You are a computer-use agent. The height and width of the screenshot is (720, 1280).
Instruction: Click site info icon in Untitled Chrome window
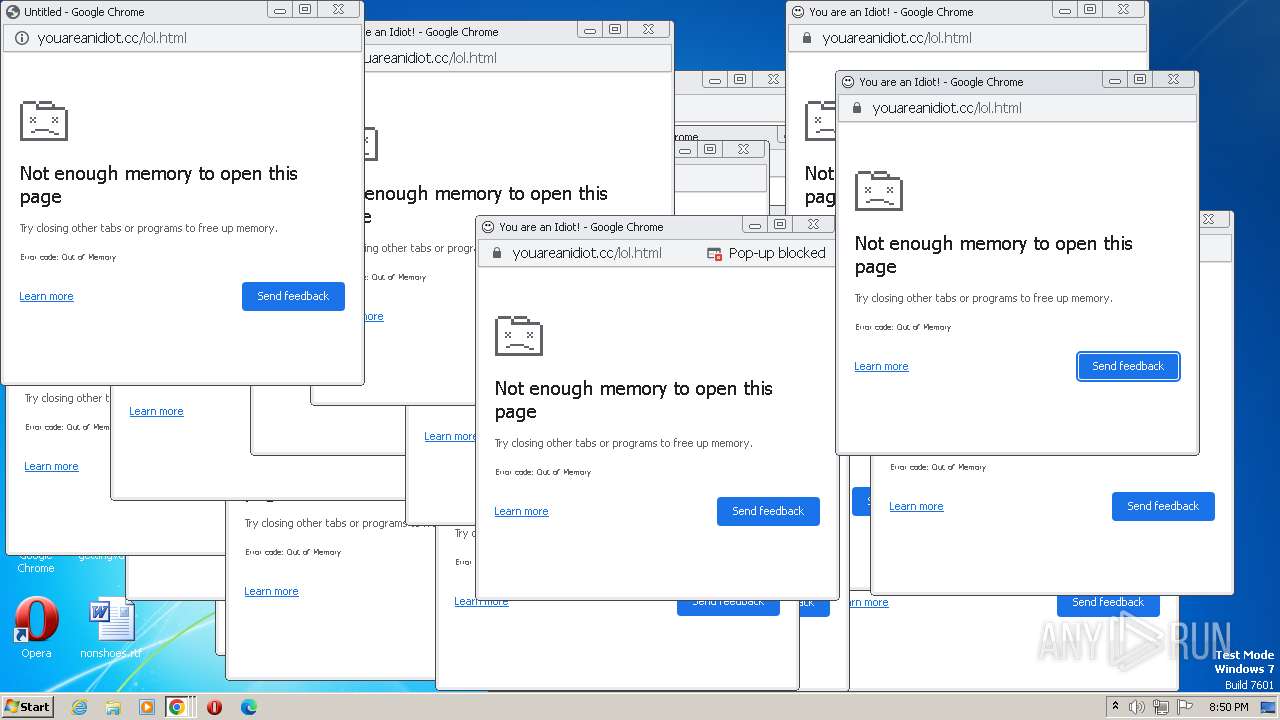pyautogui.click(x=21, y=38)
